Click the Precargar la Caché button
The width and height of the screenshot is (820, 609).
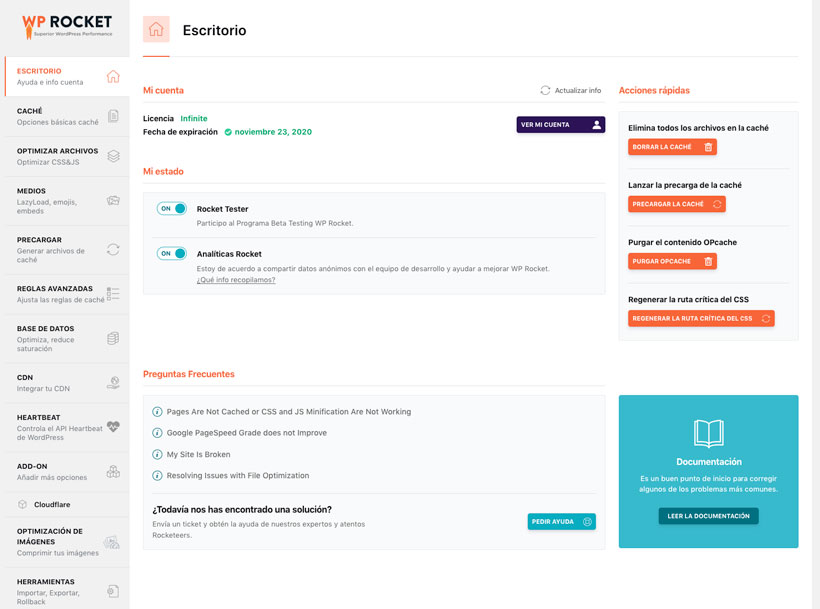[677, 204]
